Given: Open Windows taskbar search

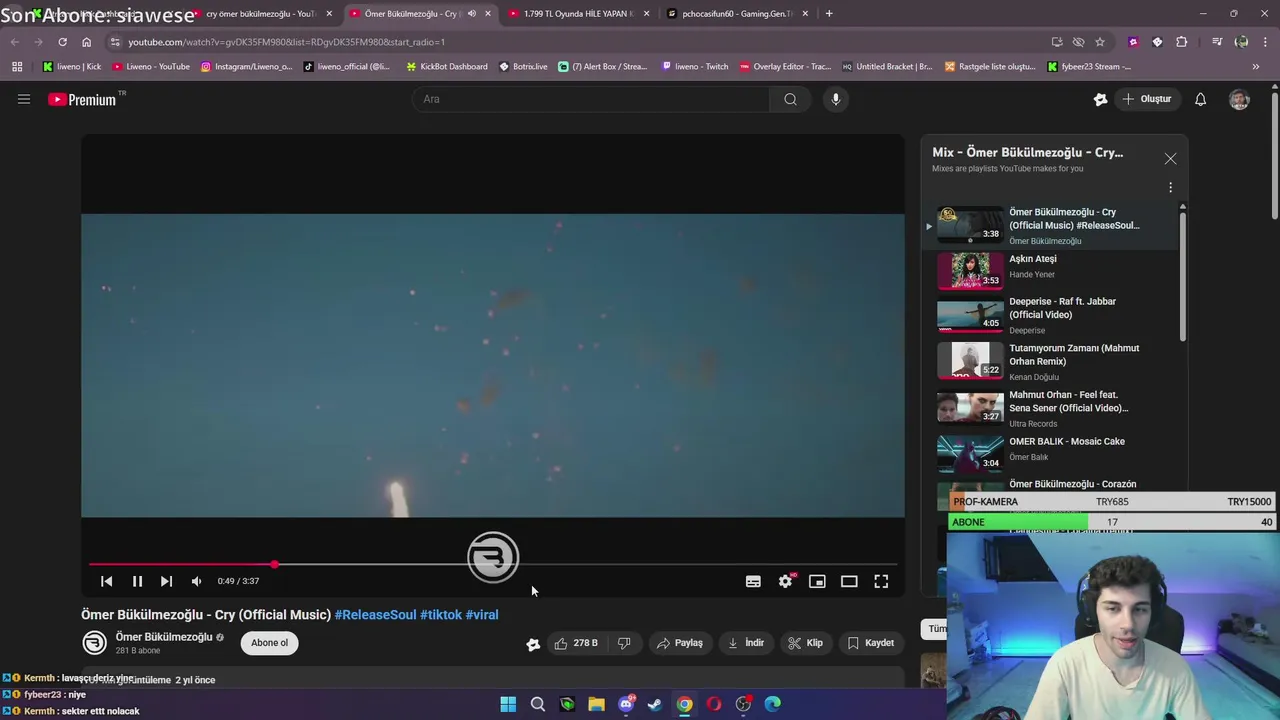Looking at the screenshot, I should 538,704.
